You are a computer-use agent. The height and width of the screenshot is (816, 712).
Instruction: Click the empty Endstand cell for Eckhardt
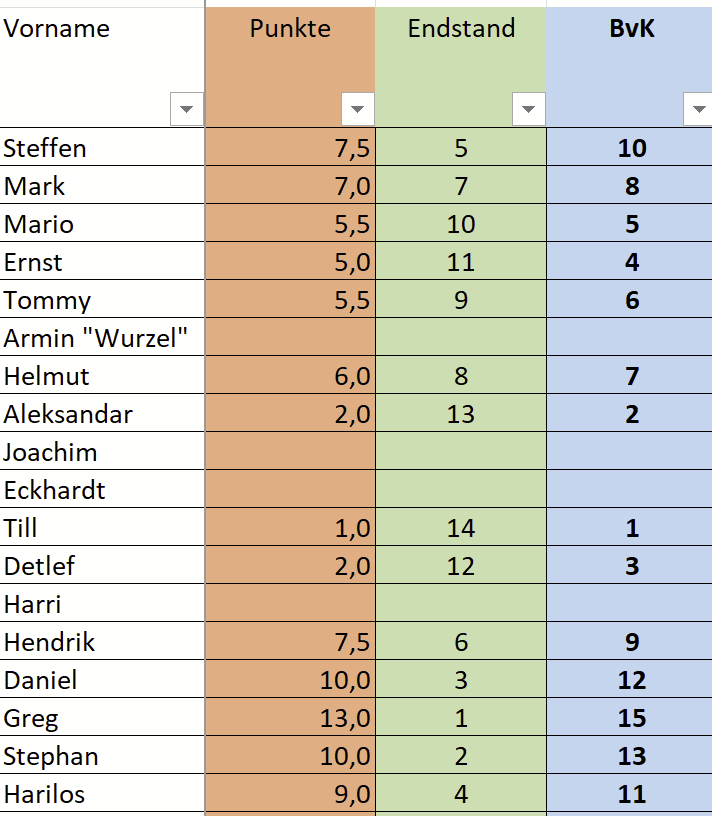click(461, 491)
